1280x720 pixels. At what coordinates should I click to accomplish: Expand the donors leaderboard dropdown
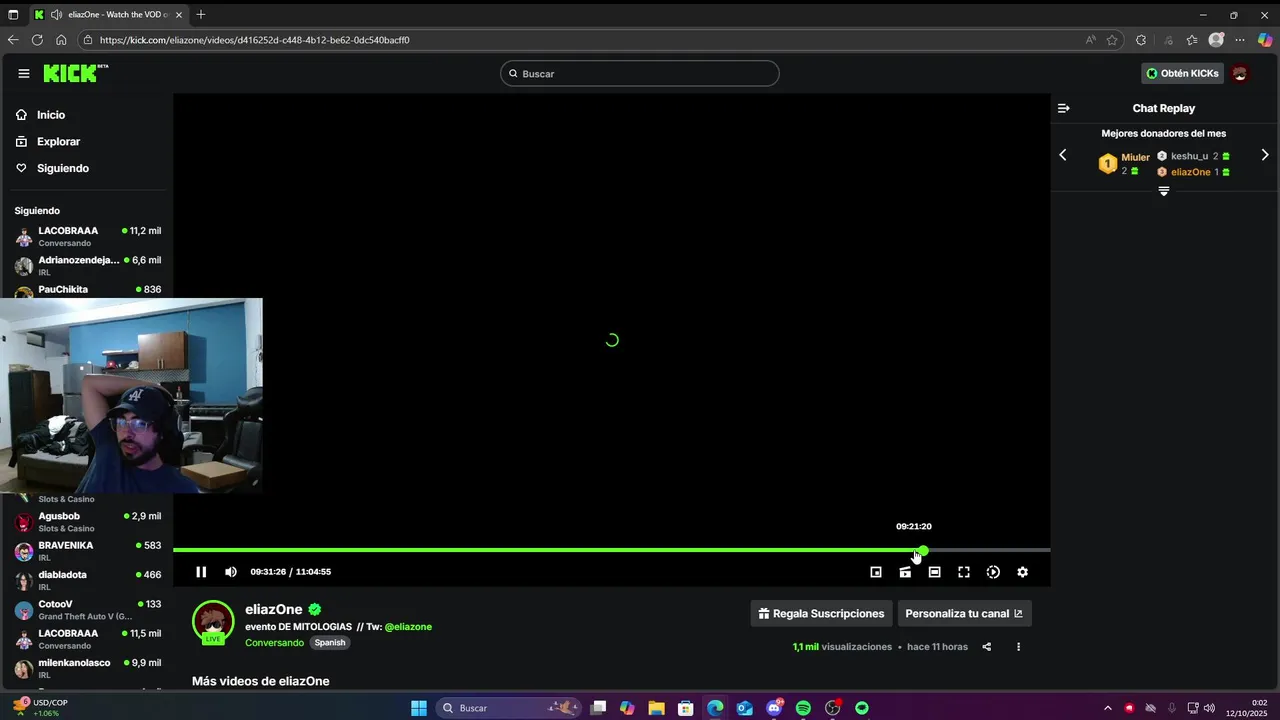(x=1164, y=191)
